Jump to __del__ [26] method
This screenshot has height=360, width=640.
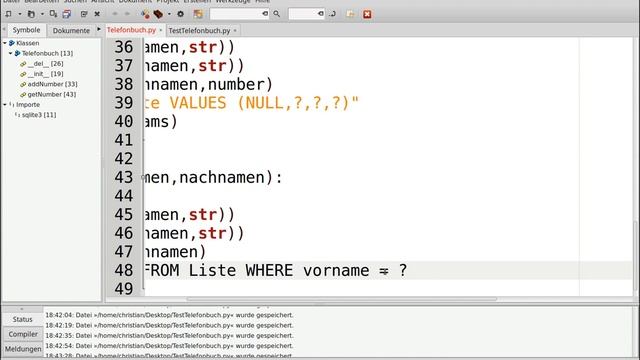45,63
